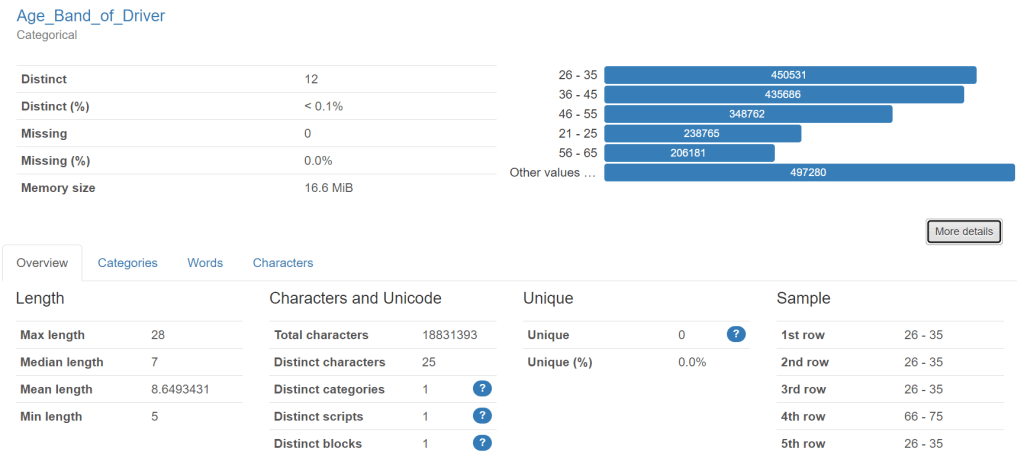Click the Other values bar showing 497280
This screenshot has width=1024, height=462.
(x=808, y=172)
